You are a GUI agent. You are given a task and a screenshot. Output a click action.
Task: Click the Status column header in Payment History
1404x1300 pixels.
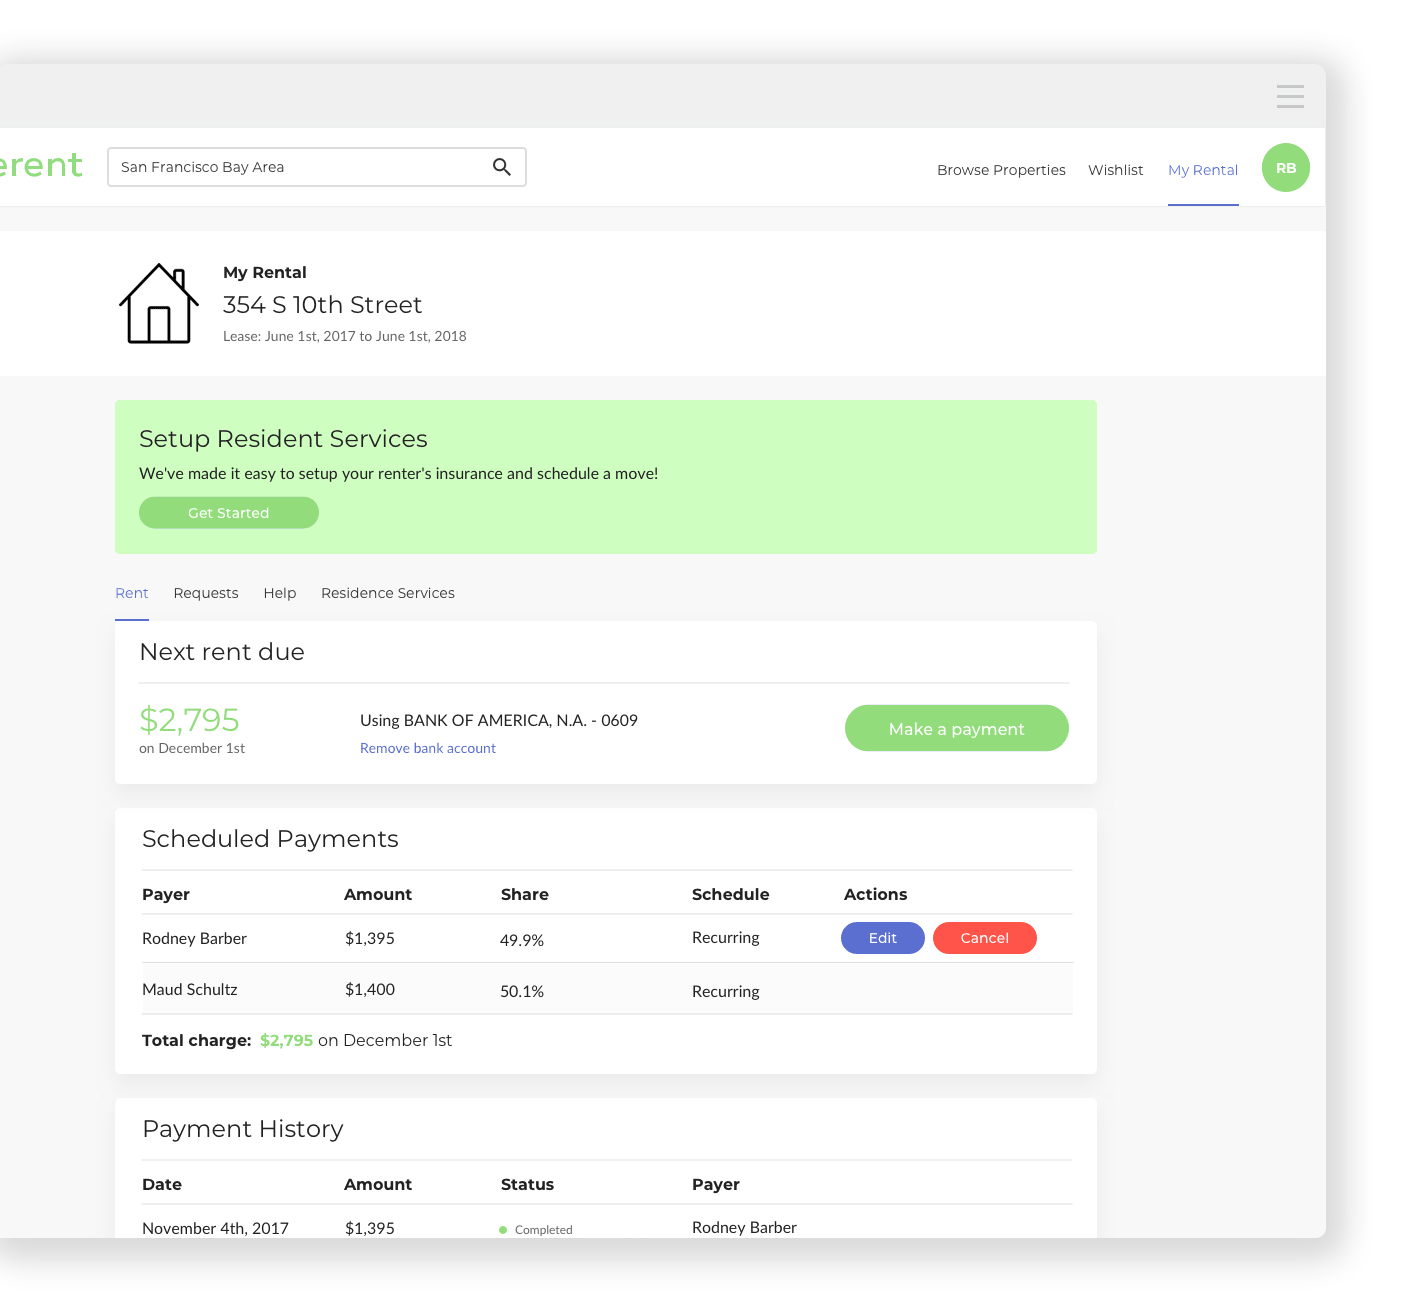point(527,1184)
